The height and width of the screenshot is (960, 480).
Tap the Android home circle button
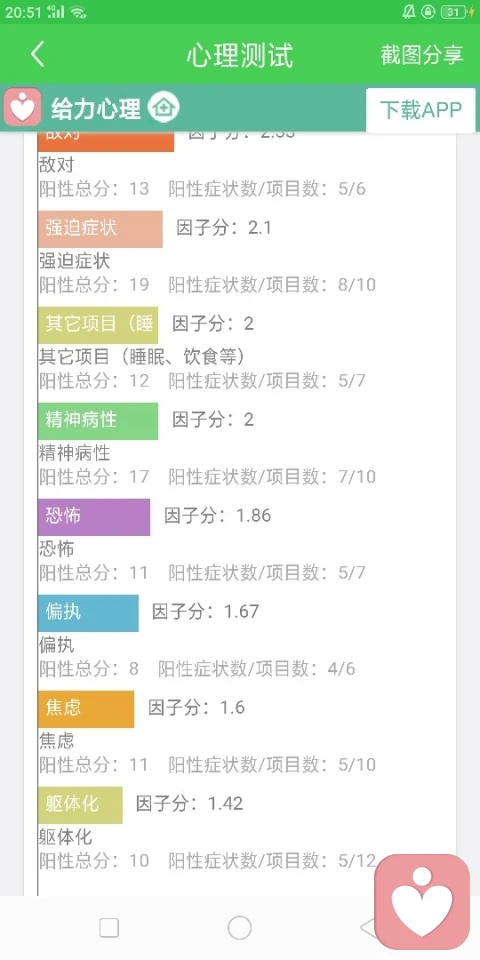click(239, 928)
